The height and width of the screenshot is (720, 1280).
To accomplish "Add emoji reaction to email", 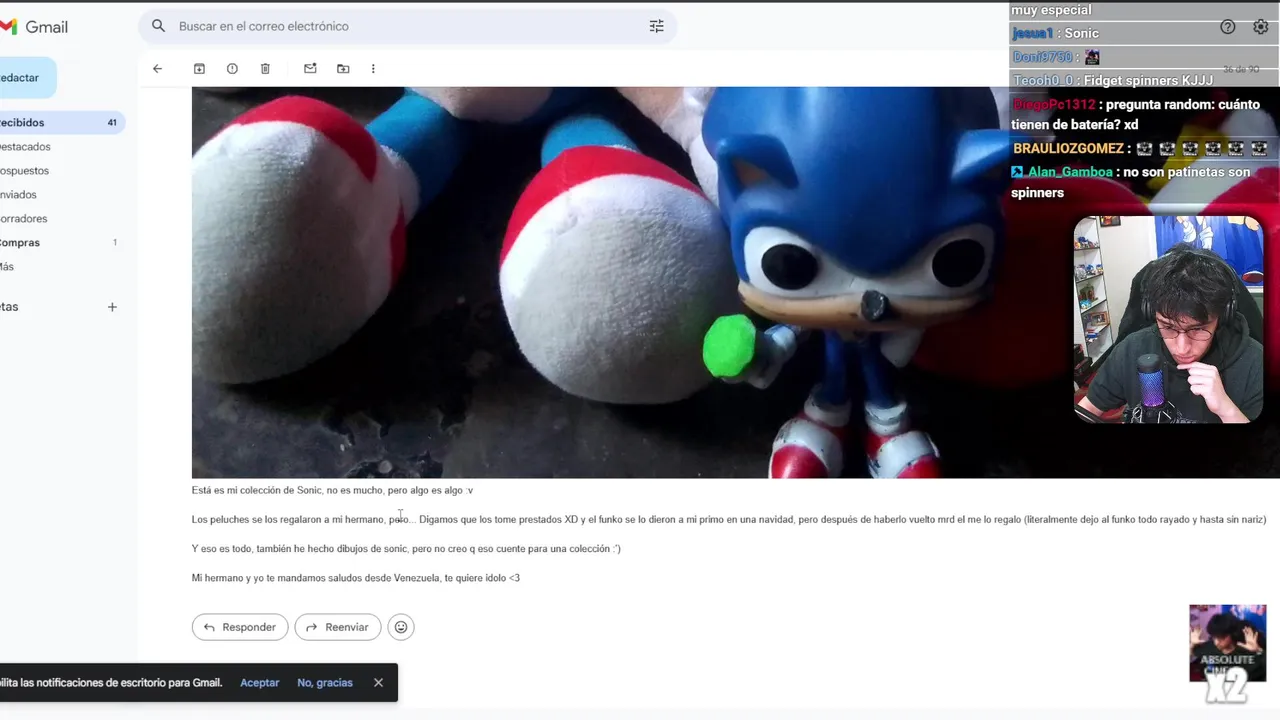I will pos(401,627).
